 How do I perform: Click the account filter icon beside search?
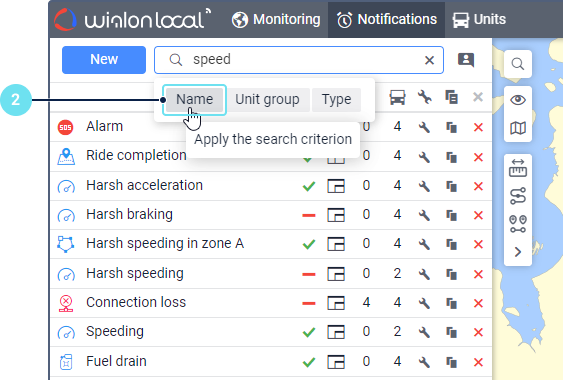coord(466,60)
